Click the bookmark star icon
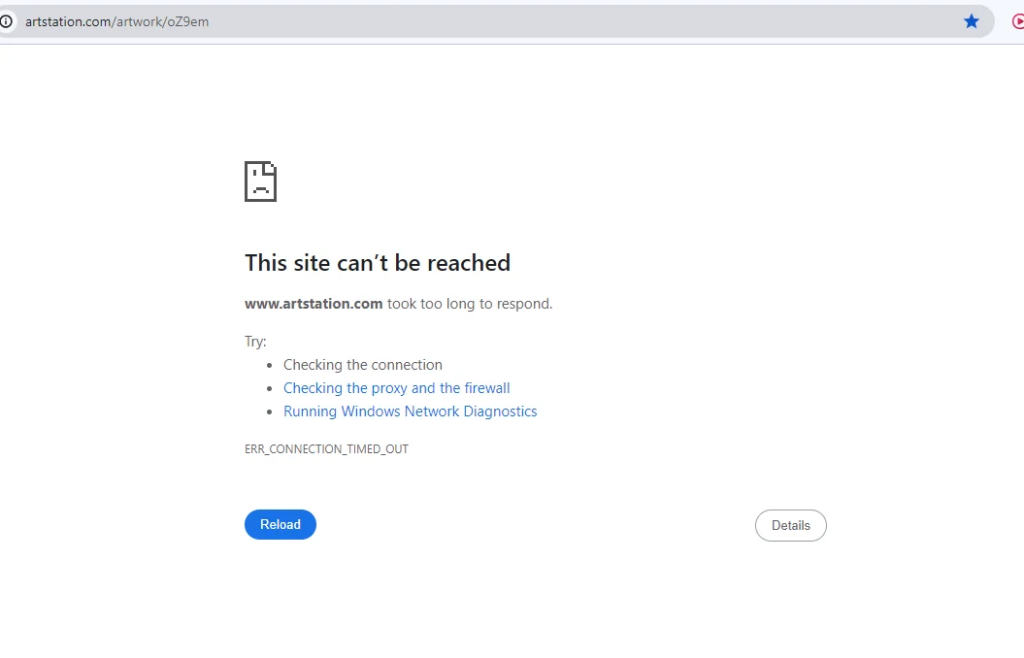1024x658 pixels. (971, 22)
